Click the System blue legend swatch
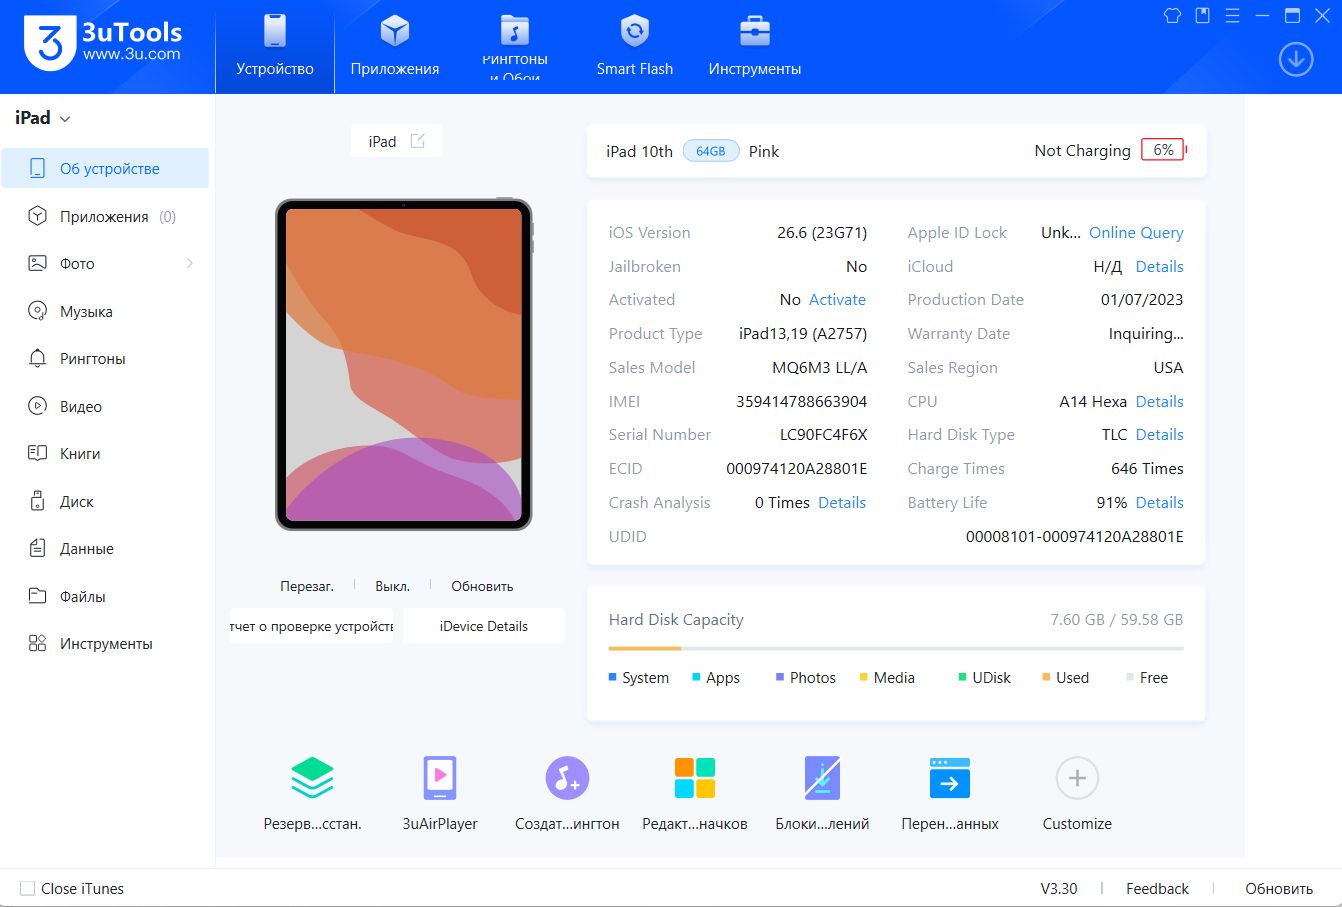Image resolution: width=1342 pixels, height=907 pixels. [612, 677]
